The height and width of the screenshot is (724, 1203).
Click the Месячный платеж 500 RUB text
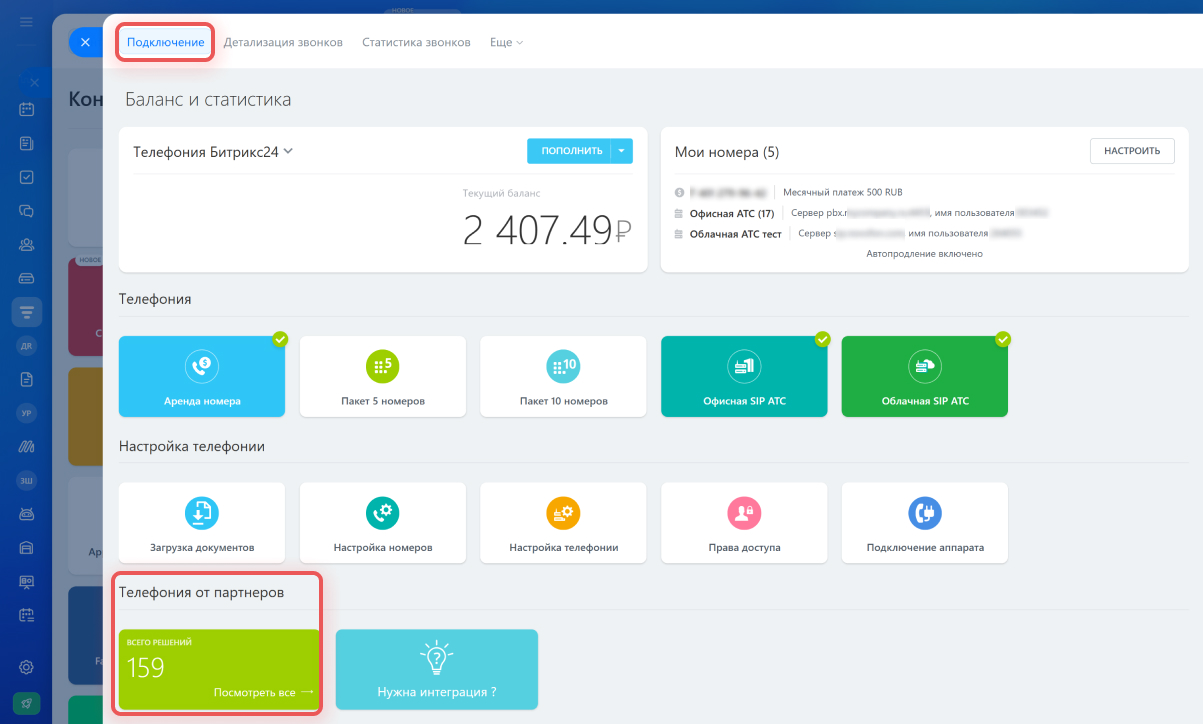pyautogui.click(x=843, y=192)
